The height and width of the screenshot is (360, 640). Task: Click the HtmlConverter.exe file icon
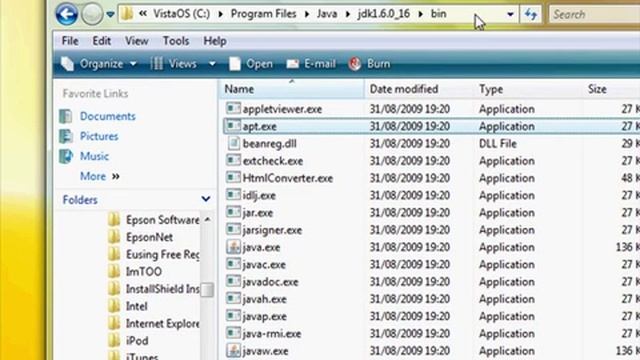pyautogui.click(x=233, y=178)
